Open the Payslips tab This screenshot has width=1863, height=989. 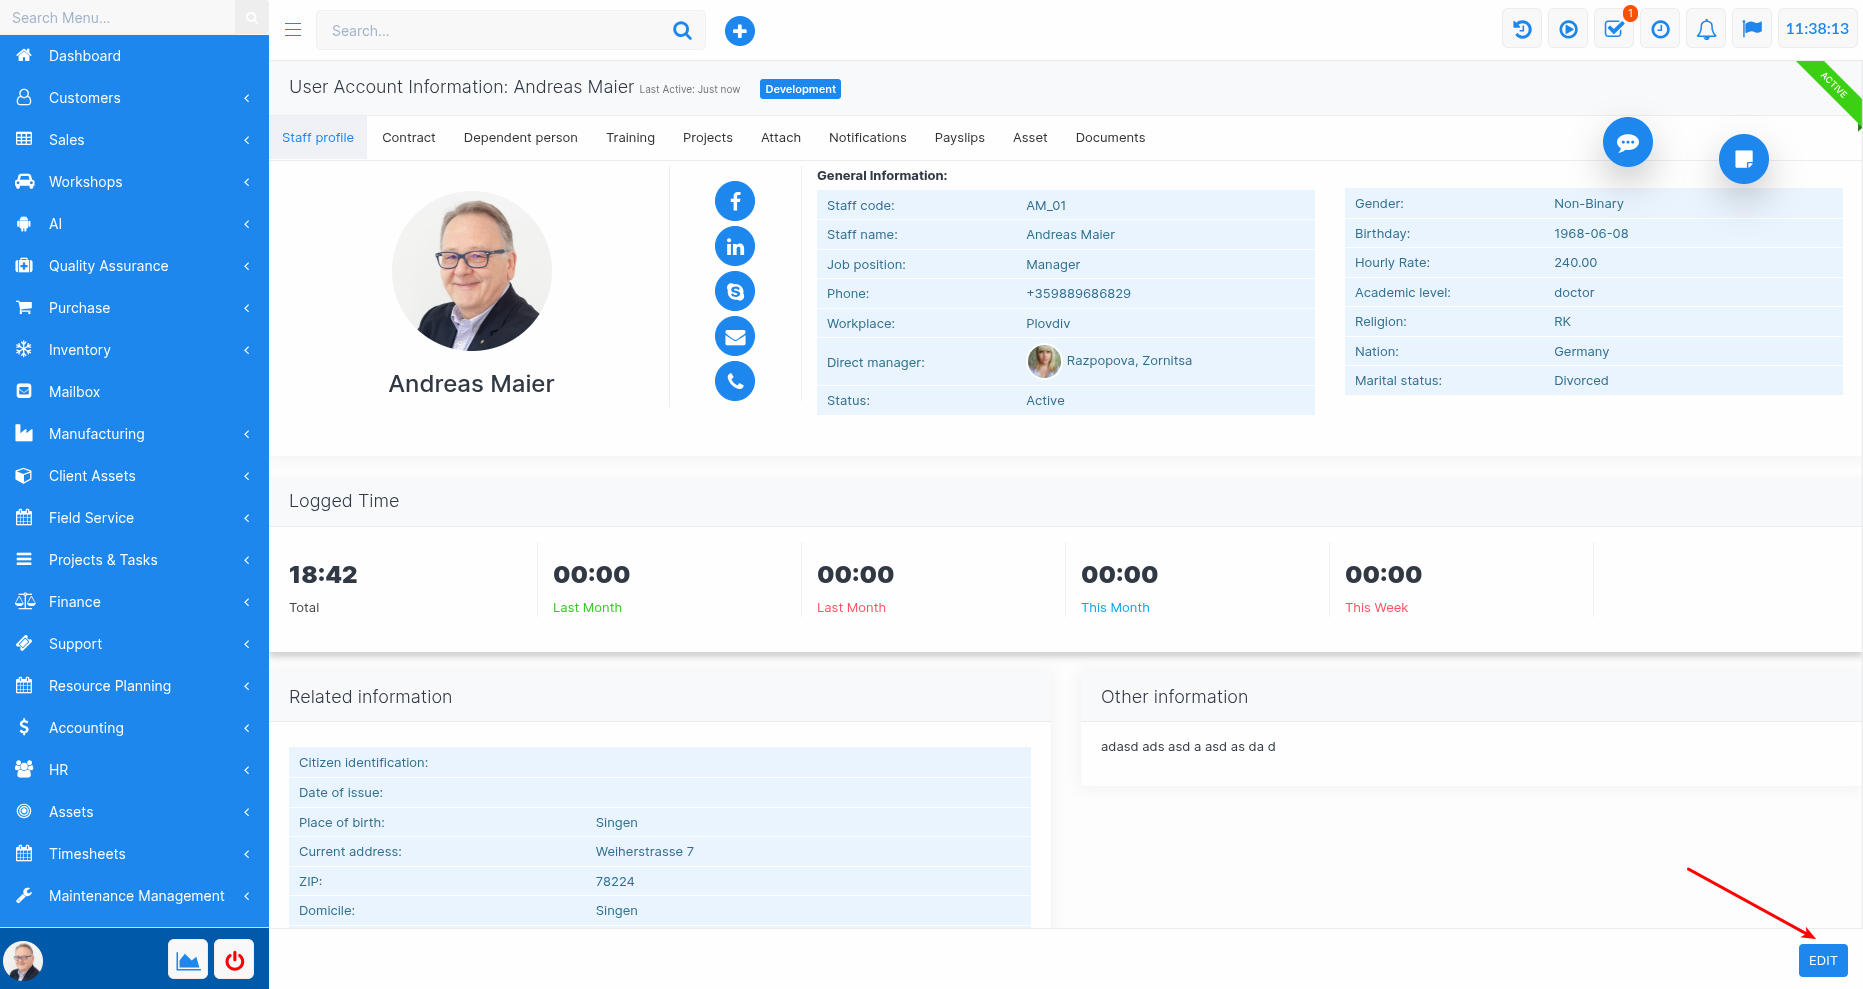(959, 138)
